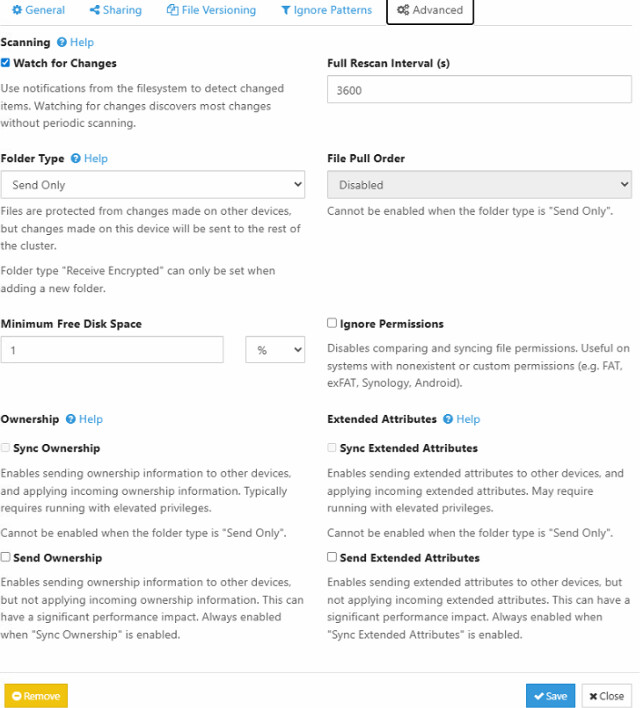
Task: Click the Full Rescan Interval field
Action: pyautogui.click(x=479, y=89)
